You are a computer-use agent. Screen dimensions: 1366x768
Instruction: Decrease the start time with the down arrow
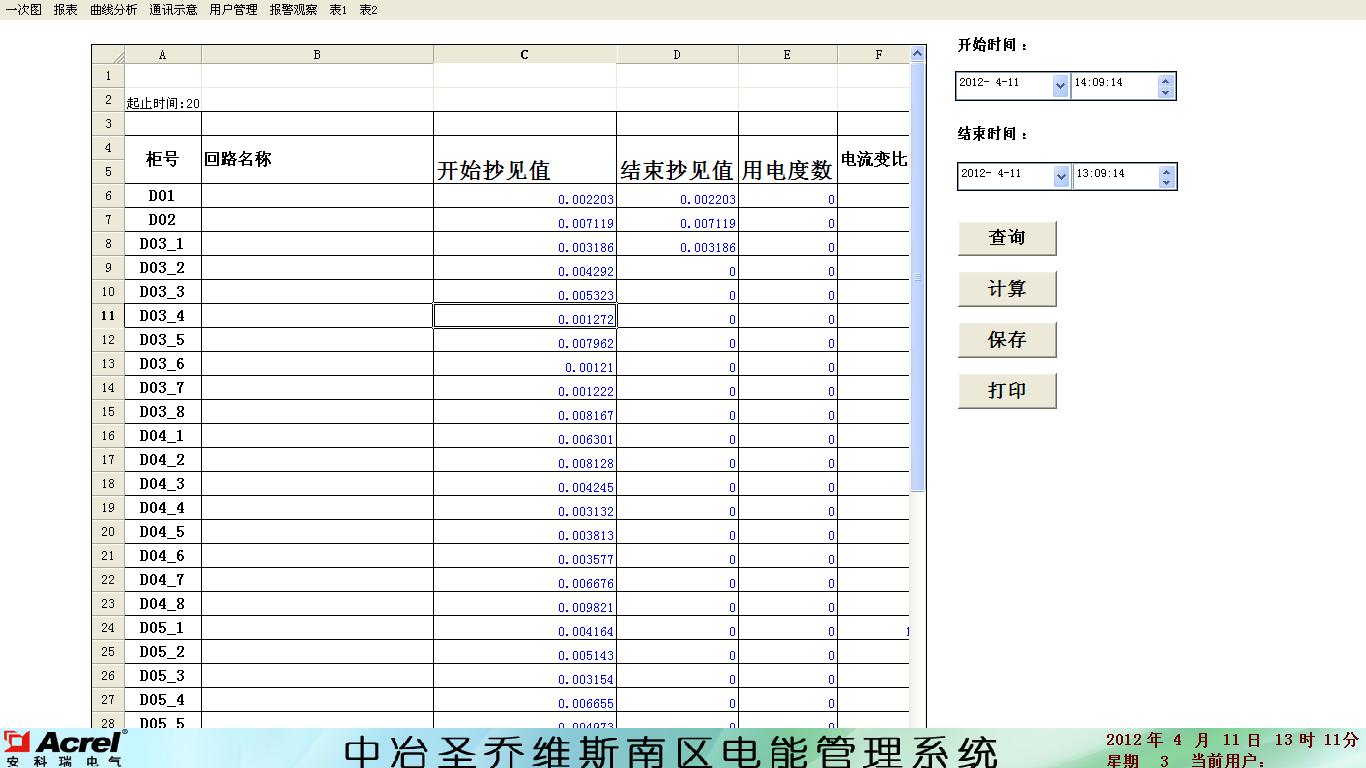tap(1165, 92)
